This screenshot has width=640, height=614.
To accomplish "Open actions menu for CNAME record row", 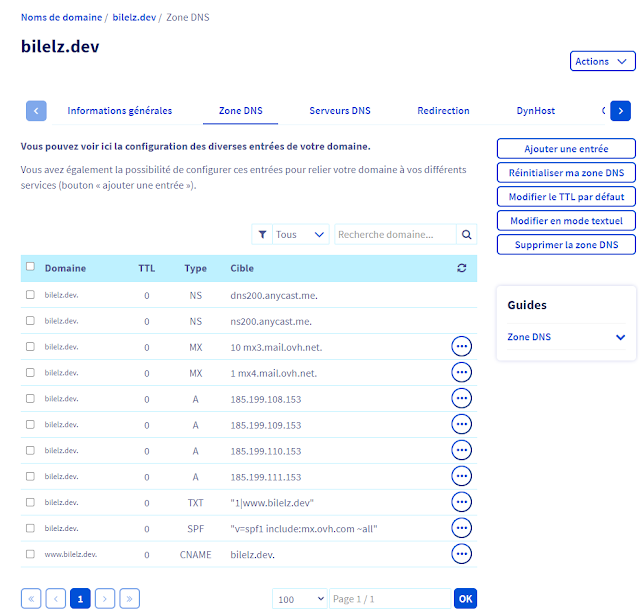I will click(461, 554).
